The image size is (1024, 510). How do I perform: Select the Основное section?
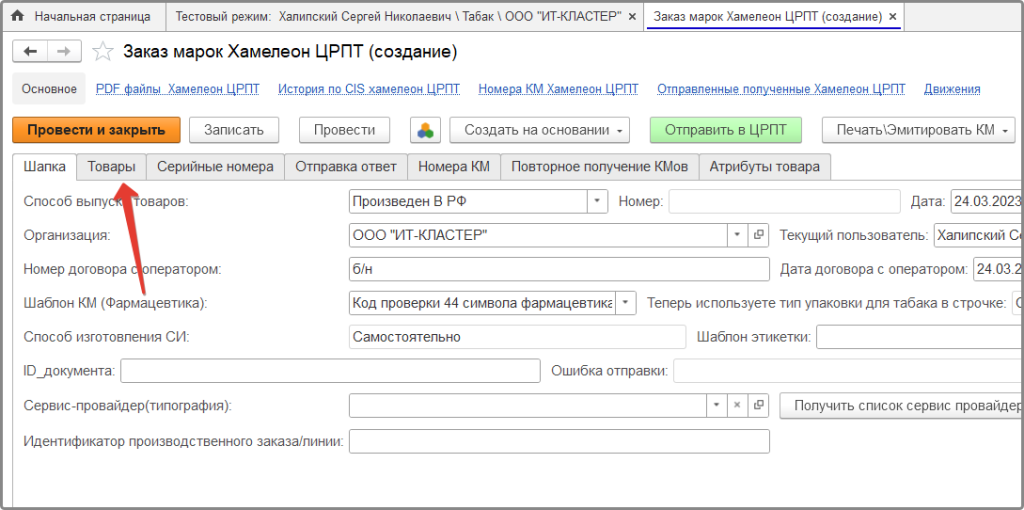pyautogui.click(x=49, y=89)
